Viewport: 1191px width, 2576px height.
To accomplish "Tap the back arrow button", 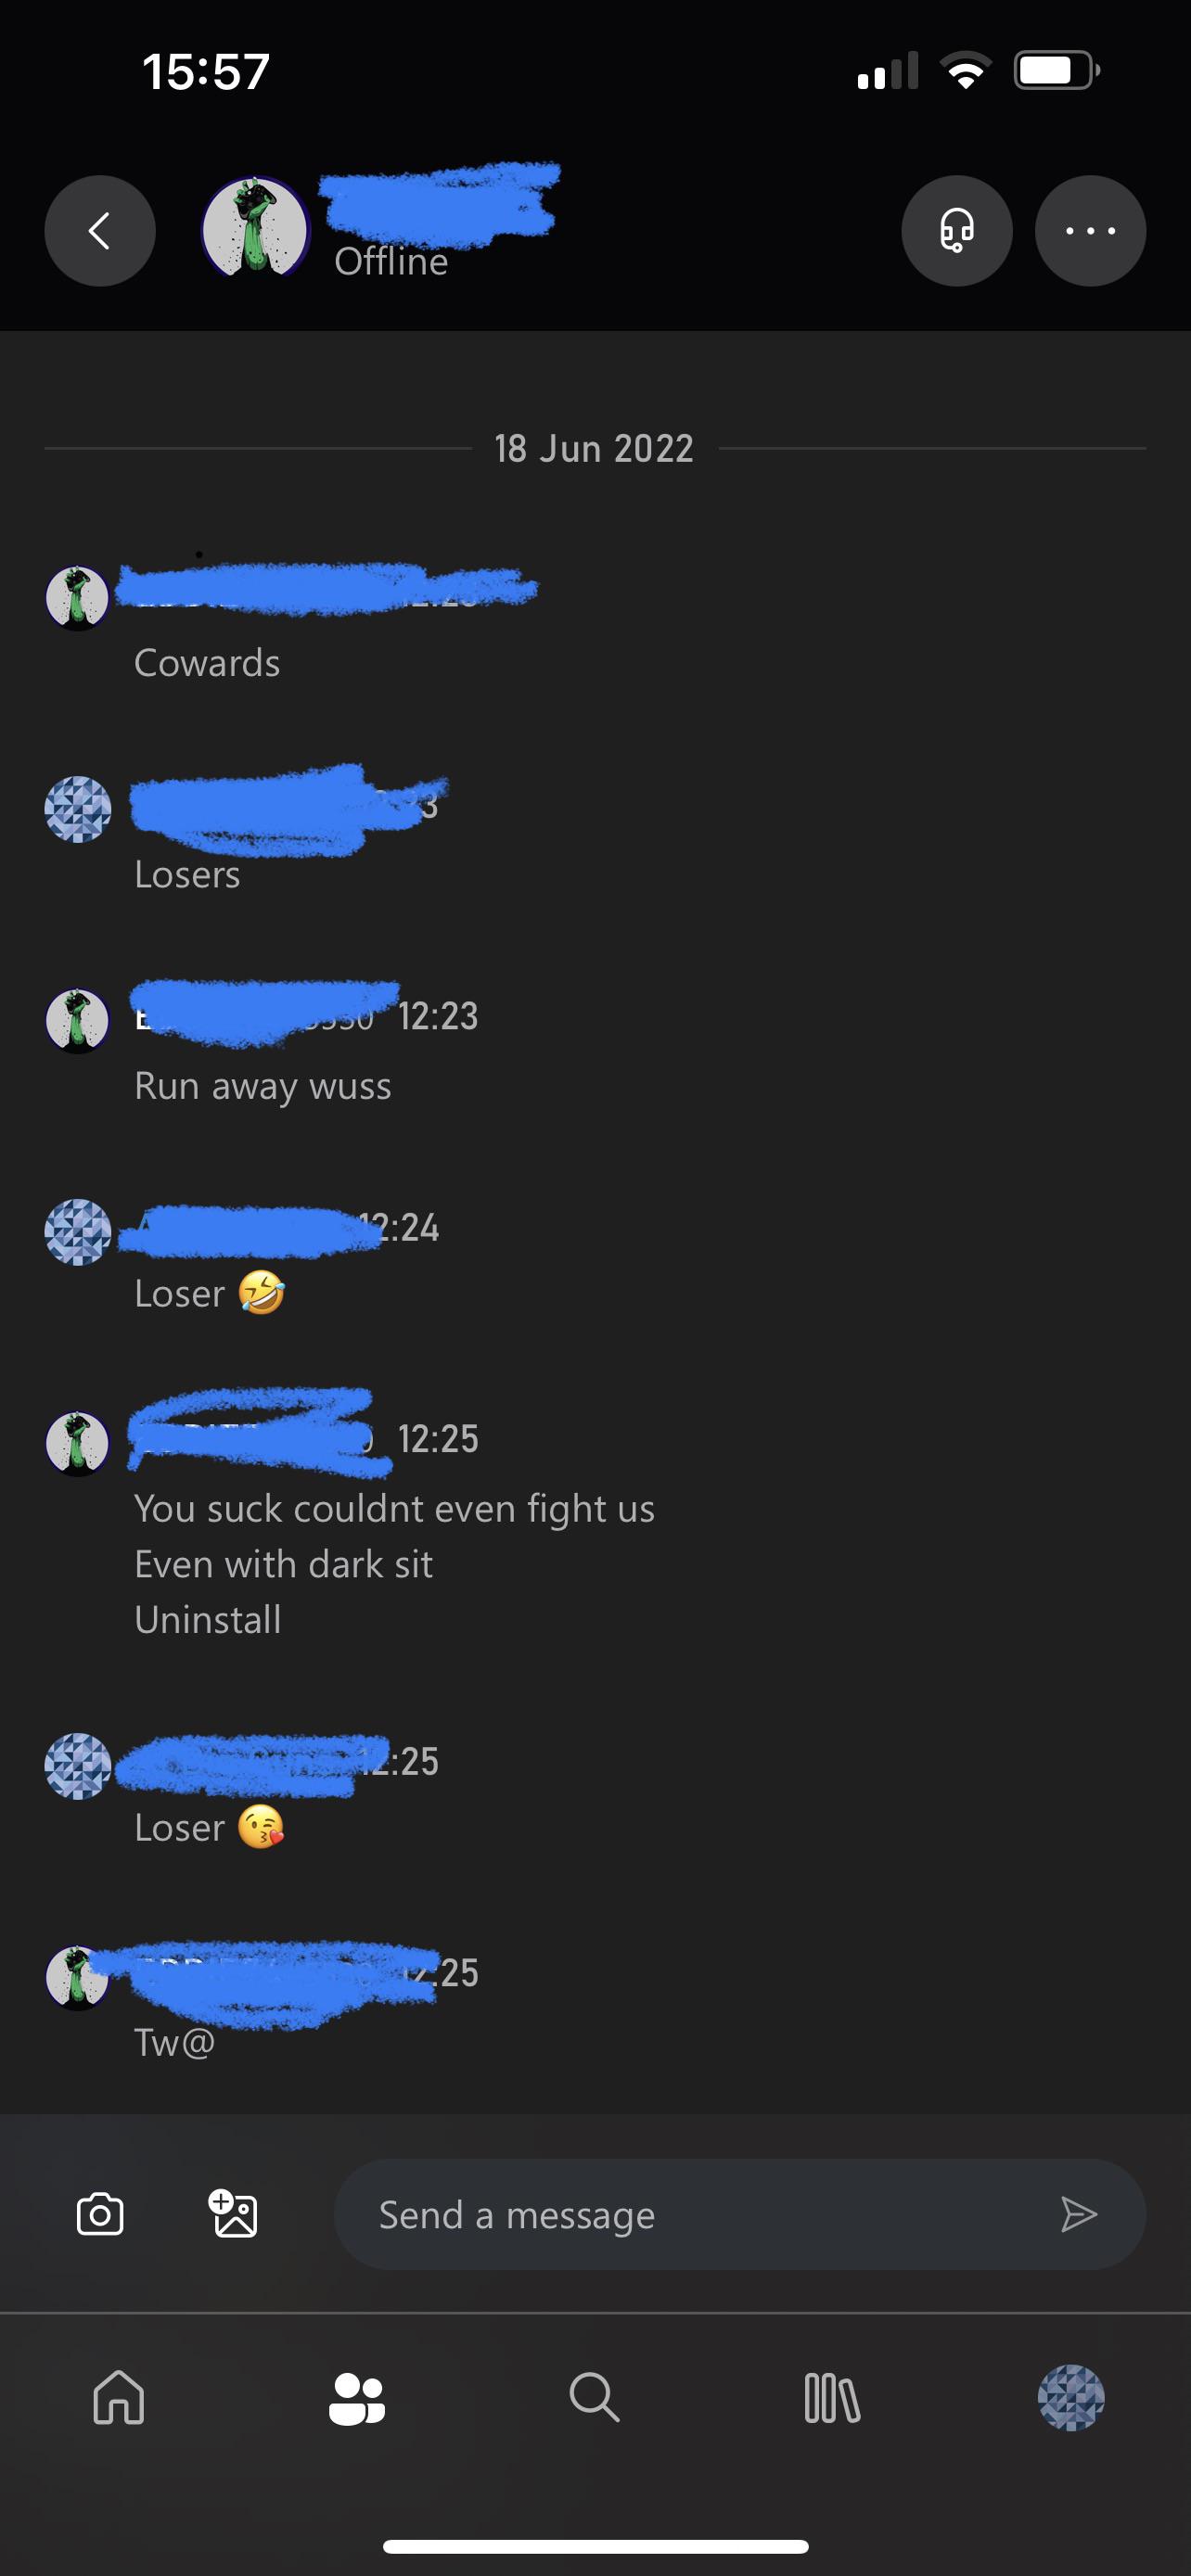I will [x=100, y=231].
